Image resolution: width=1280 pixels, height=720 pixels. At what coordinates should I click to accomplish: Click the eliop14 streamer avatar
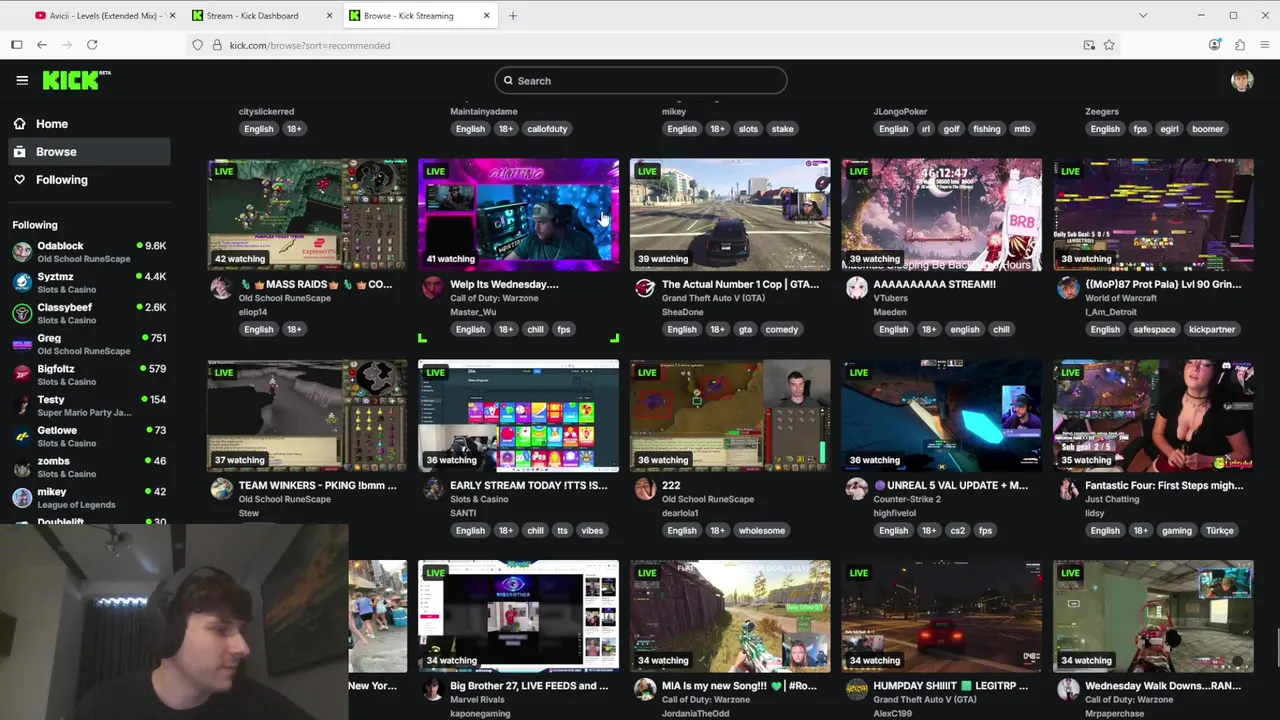pos(221,288)
